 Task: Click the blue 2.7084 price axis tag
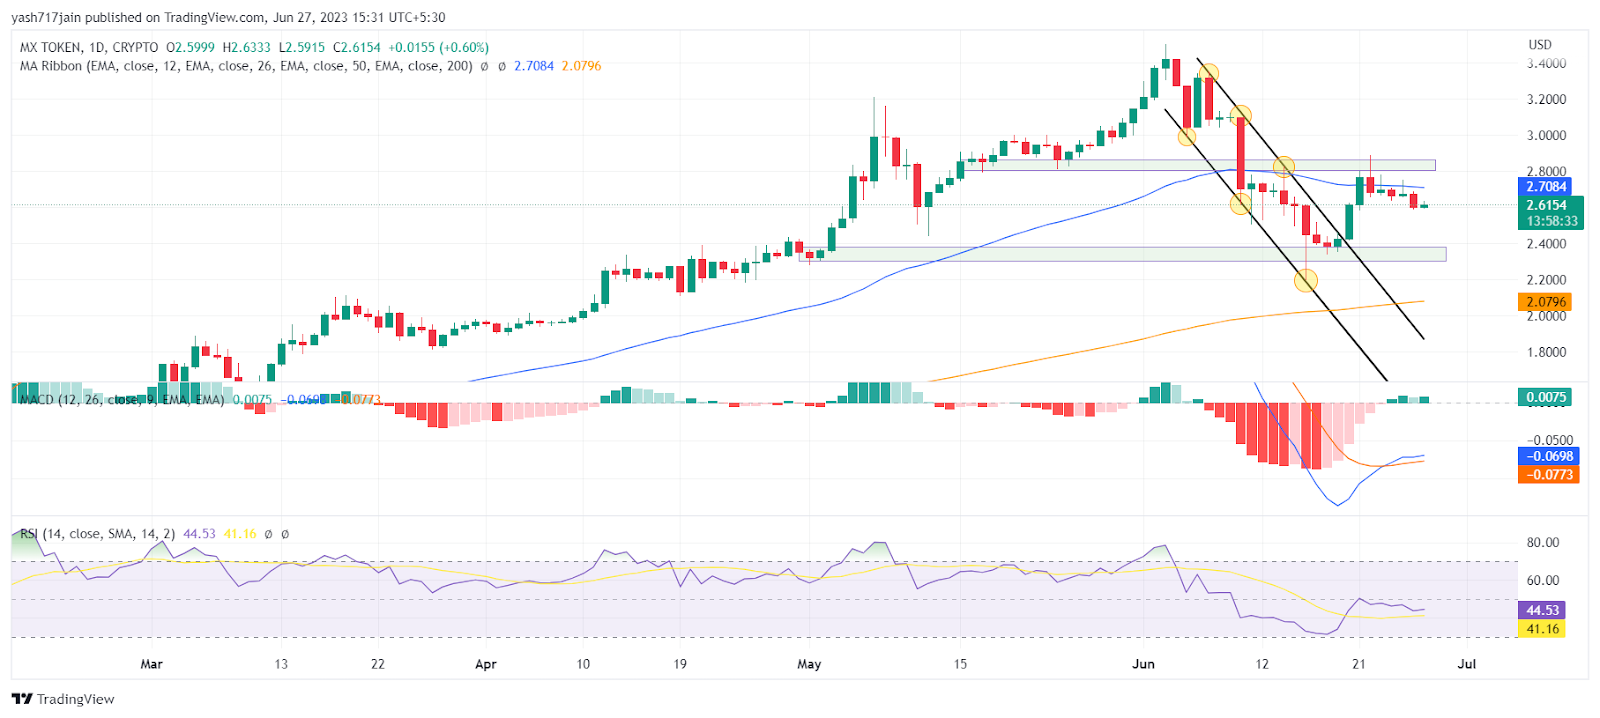click(1546, 186)
